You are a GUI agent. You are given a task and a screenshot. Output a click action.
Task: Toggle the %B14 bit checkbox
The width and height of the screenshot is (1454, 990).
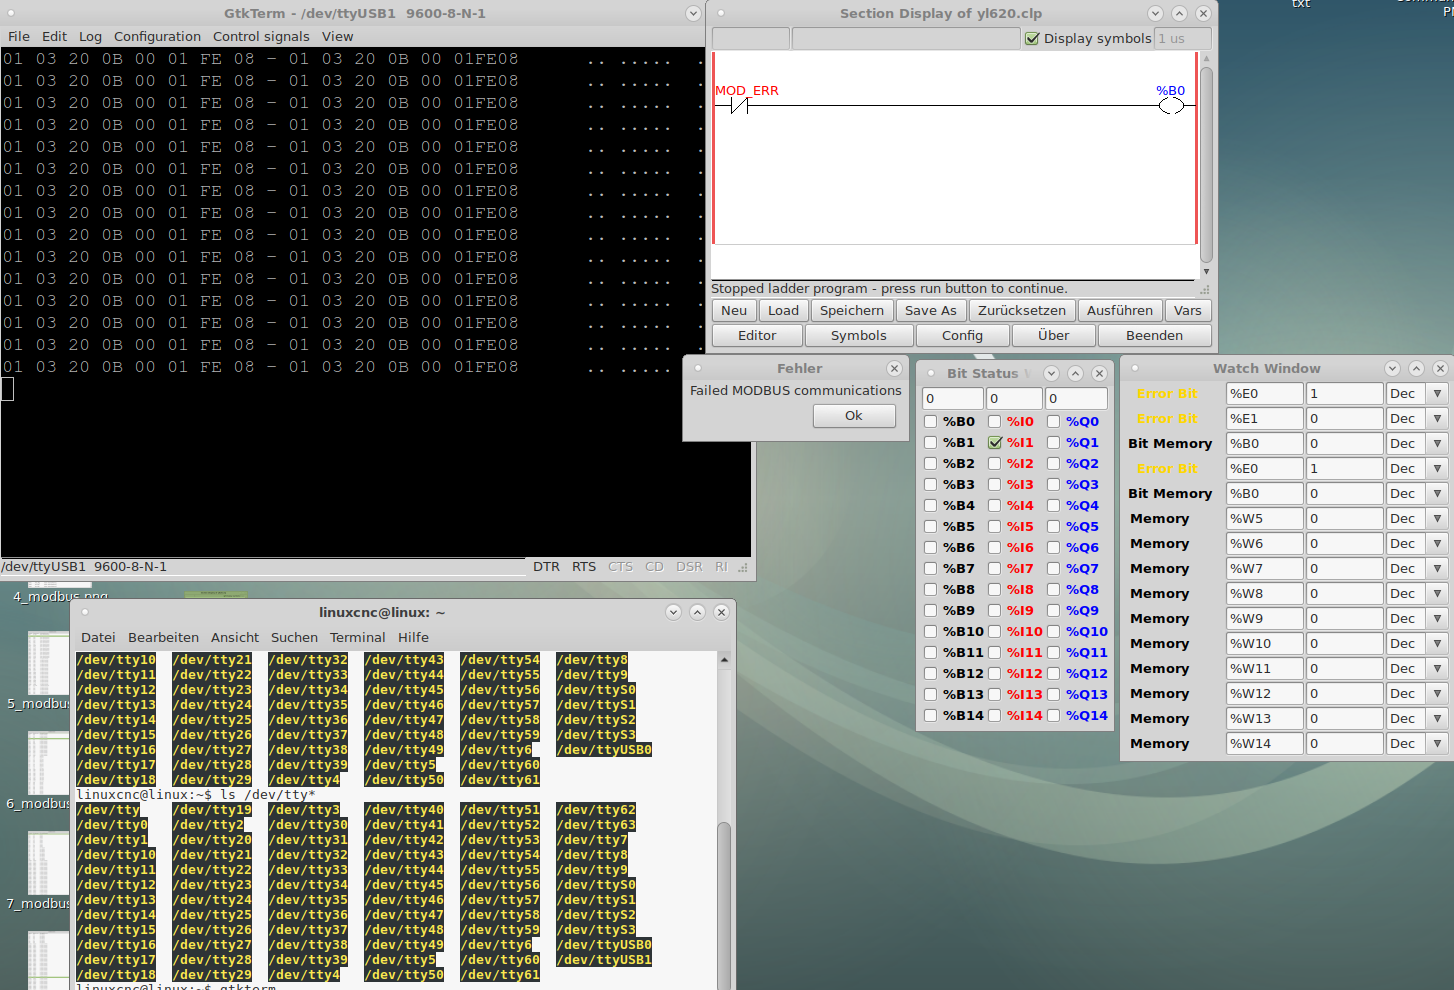931,715
